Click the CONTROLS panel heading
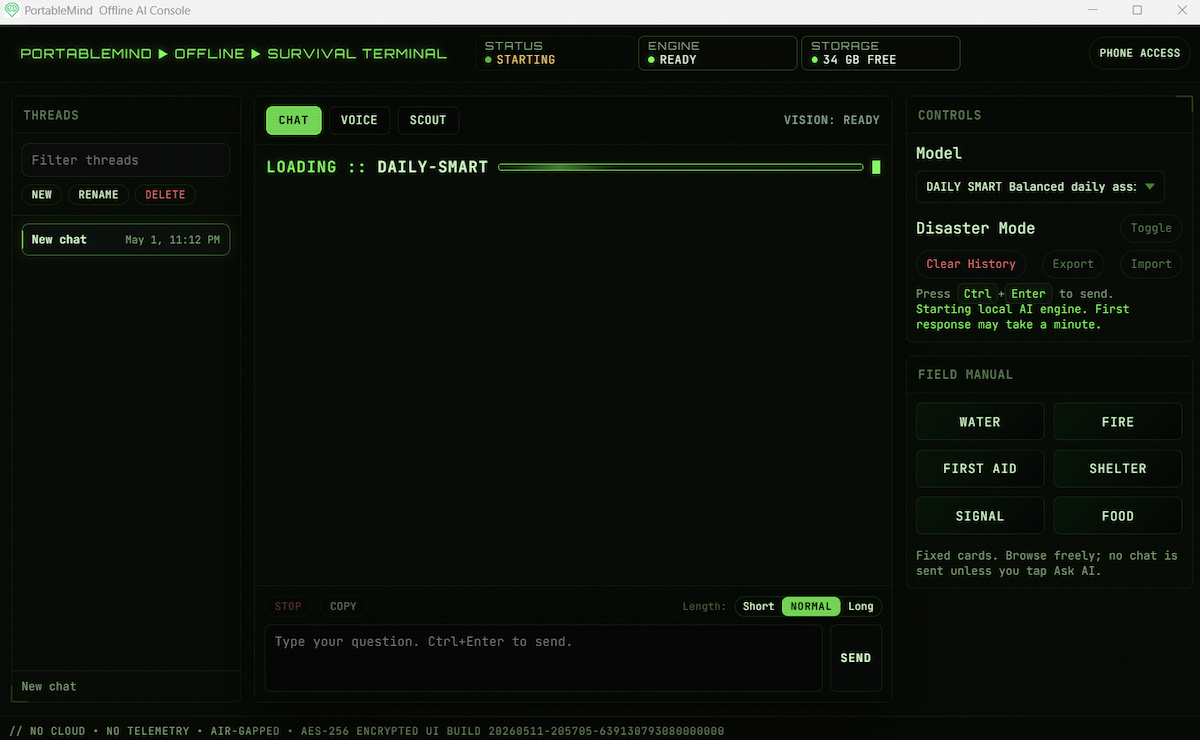Viewport: 1200px width, 740px height. (x=950, y=115)
